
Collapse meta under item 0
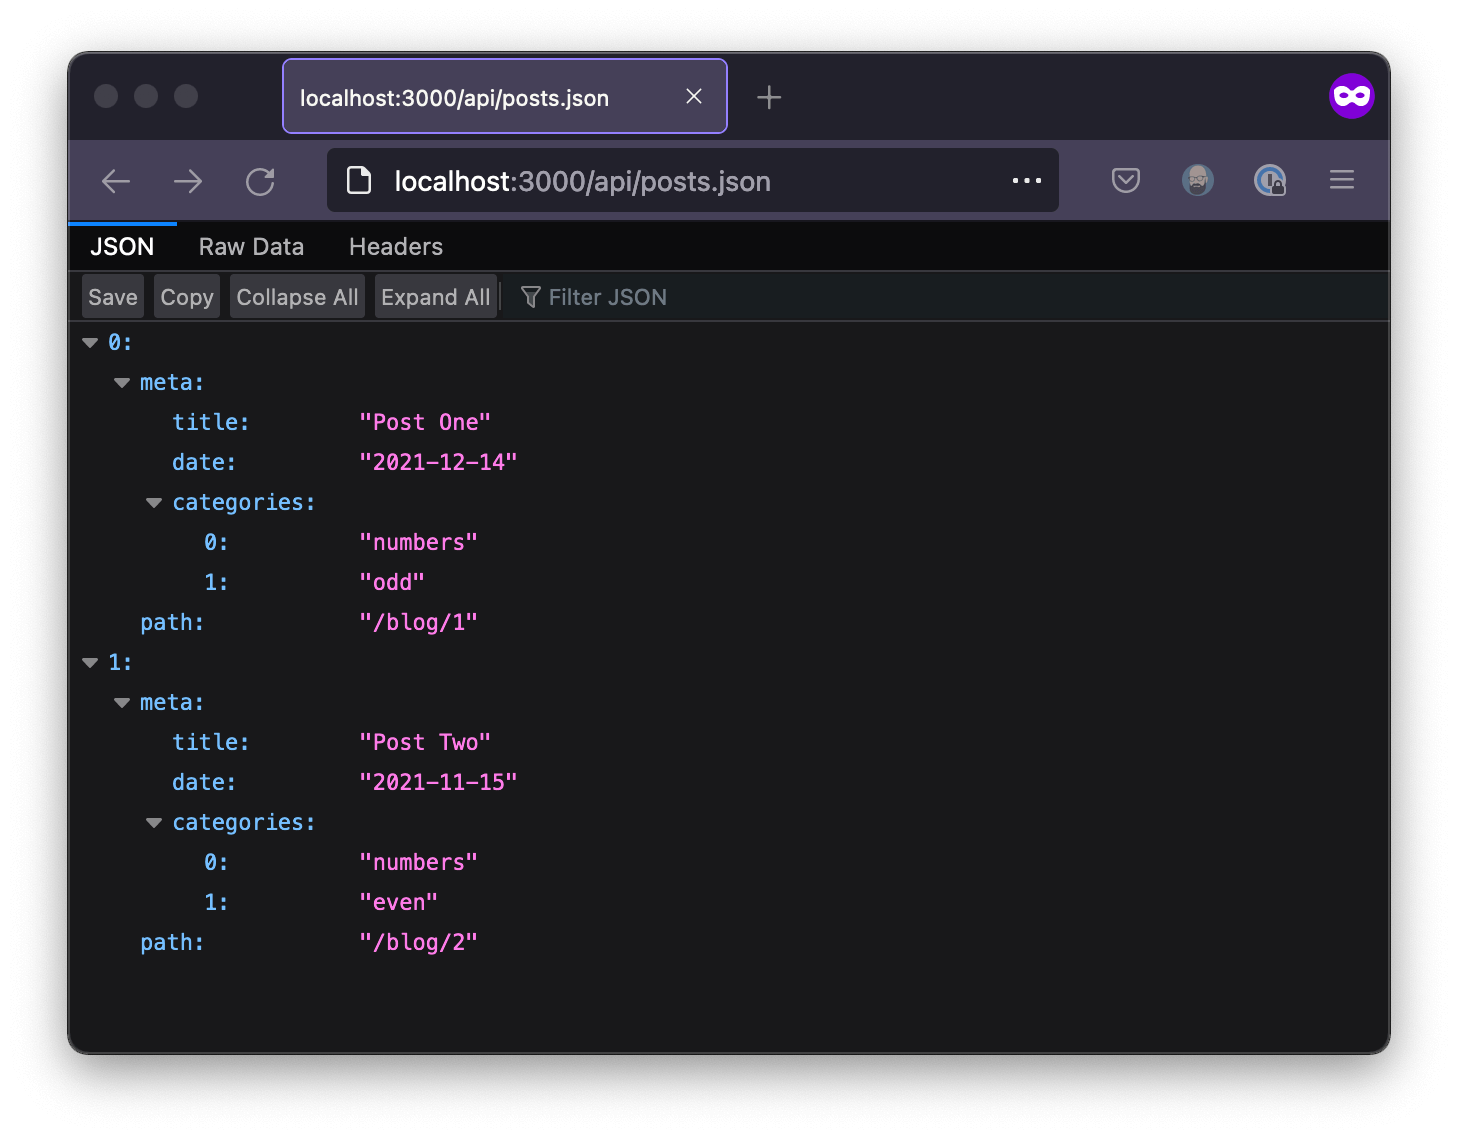pyautogui.click(x=122, y=383)
